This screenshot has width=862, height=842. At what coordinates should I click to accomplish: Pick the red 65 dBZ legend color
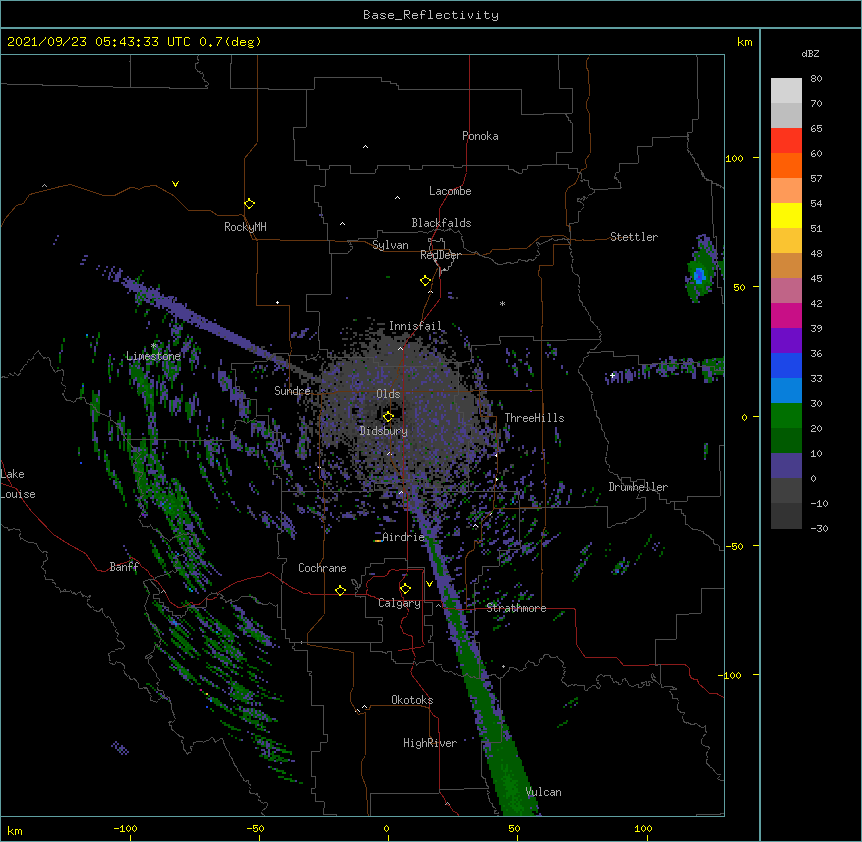(x=786, y=141)
